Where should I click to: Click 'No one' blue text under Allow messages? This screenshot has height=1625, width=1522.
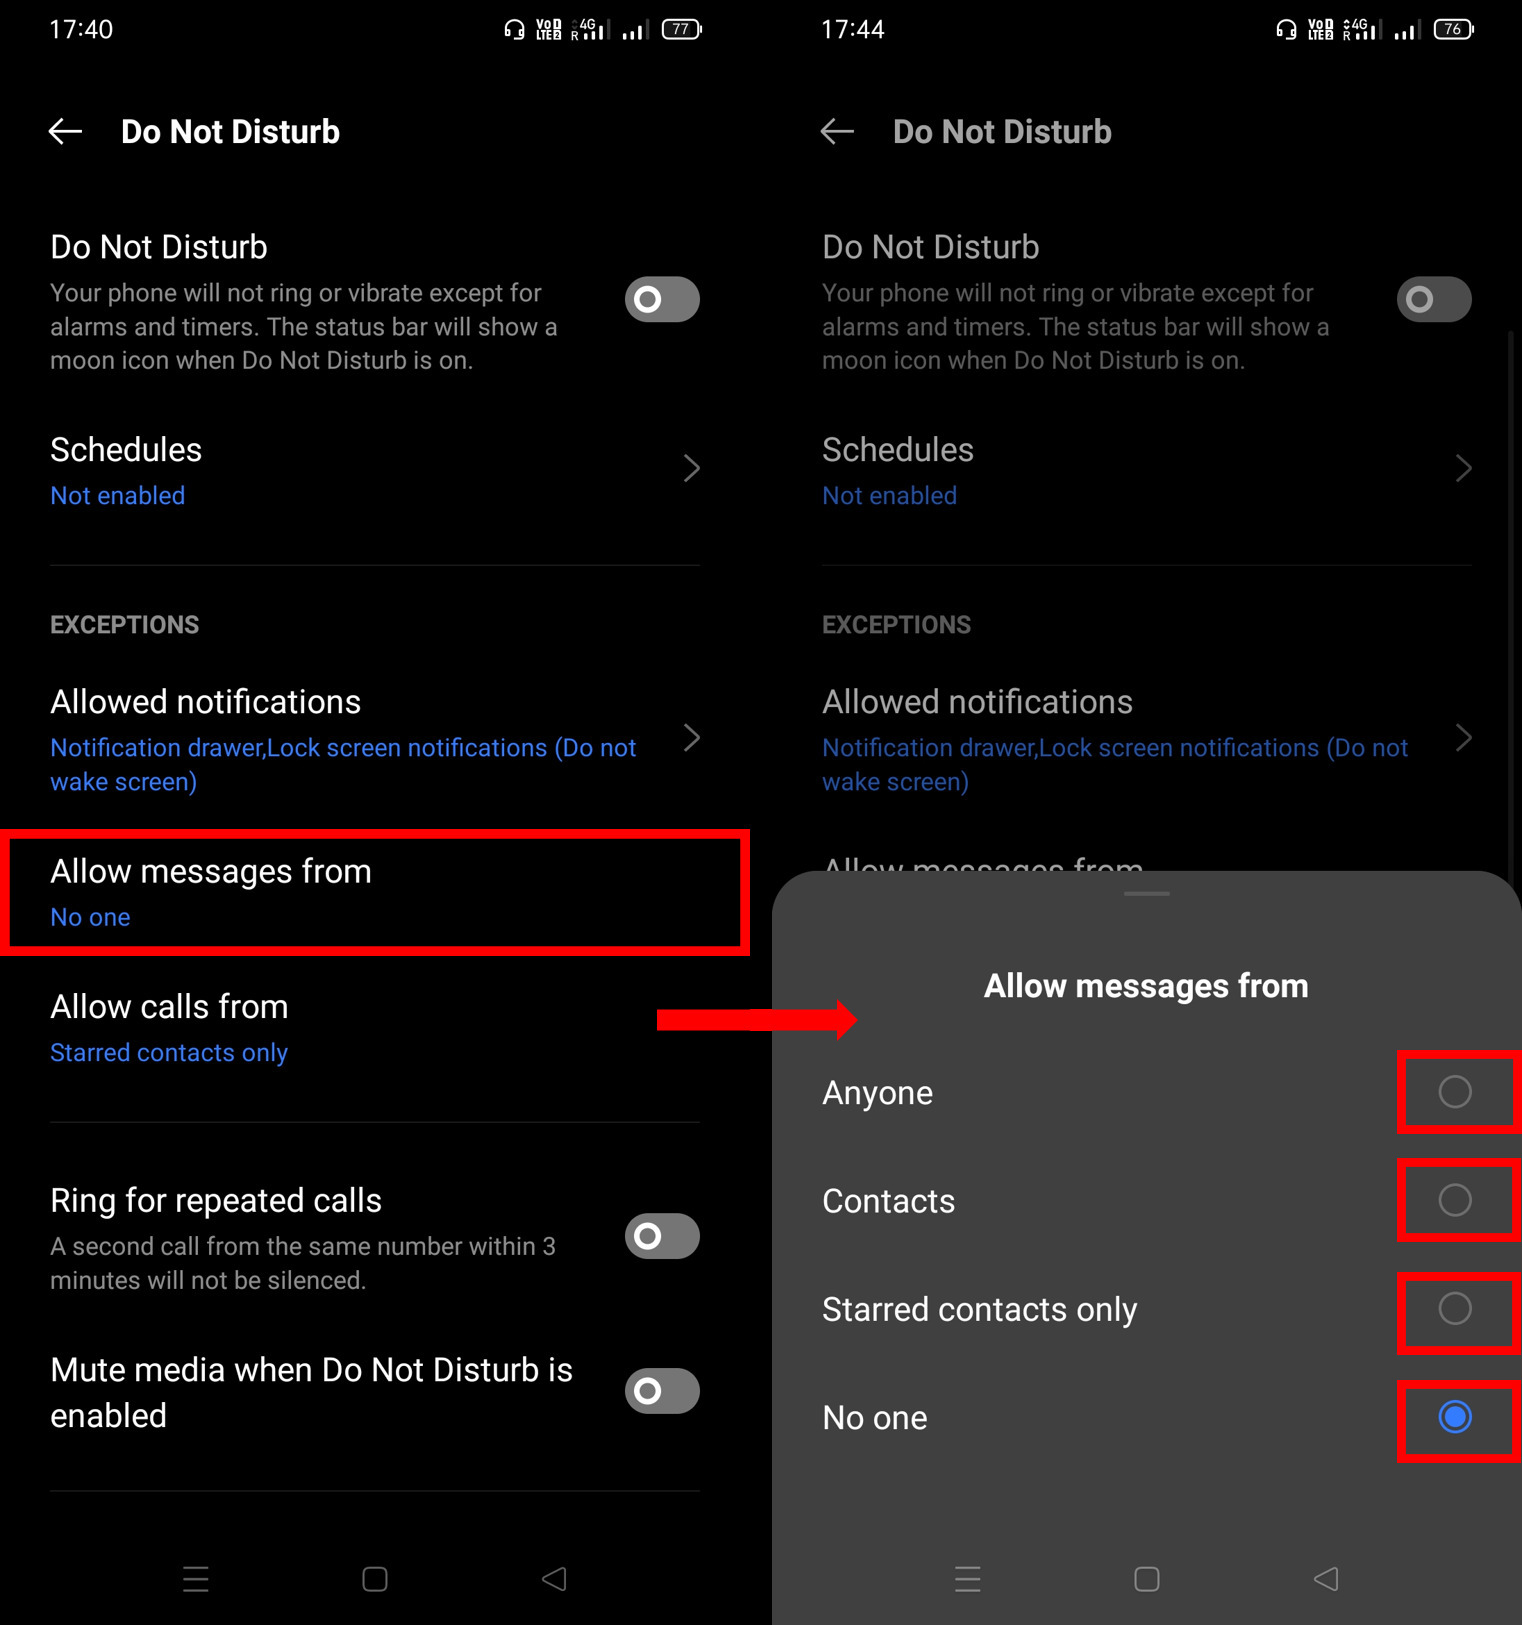click(90, 917)
